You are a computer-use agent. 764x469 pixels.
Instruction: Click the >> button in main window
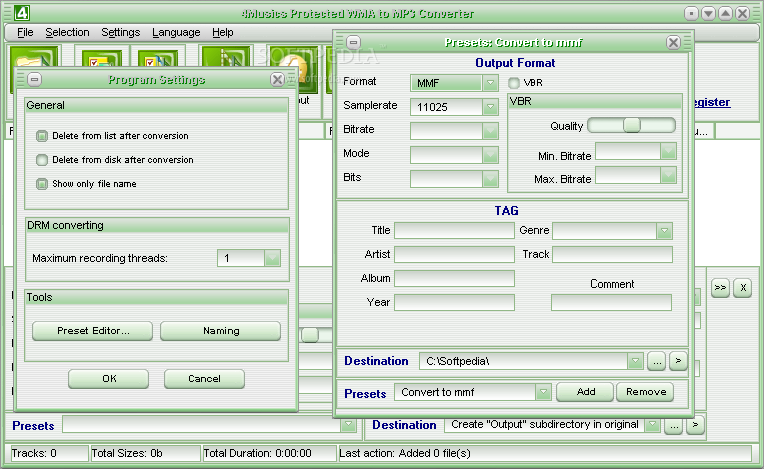[720, 287]
